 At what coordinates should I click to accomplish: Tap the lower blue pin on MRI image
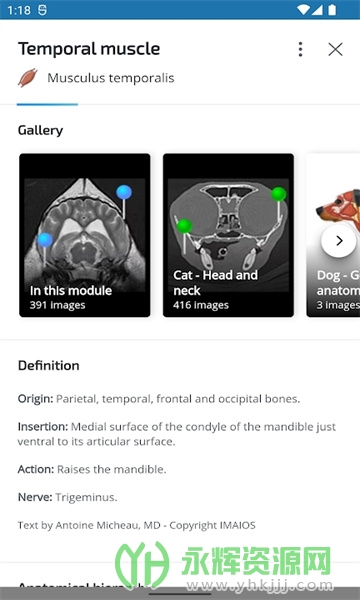tap(45, 240)
